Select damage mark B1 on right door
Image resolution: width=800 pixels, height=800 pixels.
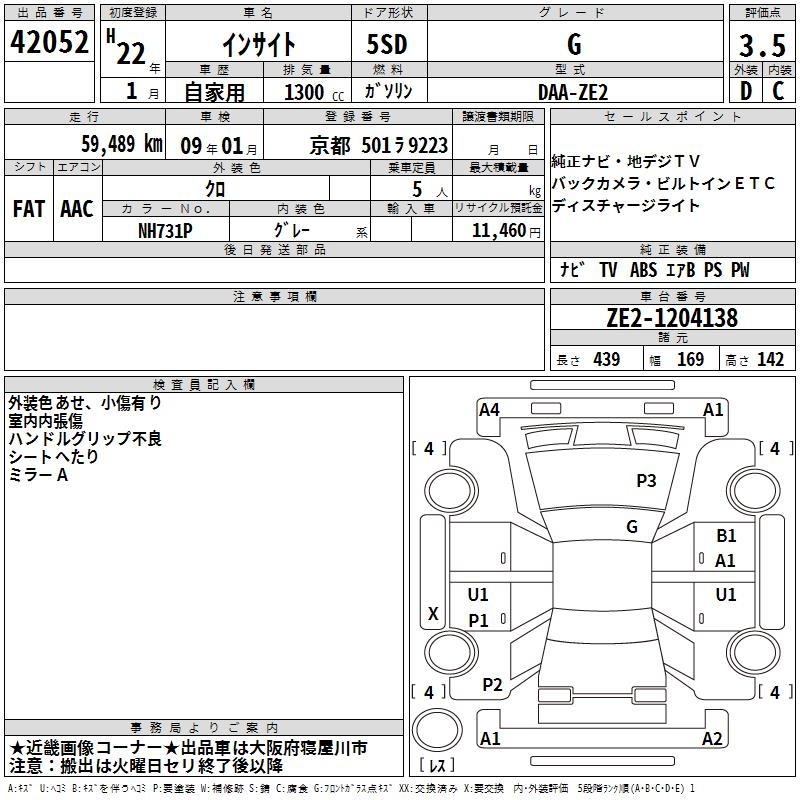point(726,536)
